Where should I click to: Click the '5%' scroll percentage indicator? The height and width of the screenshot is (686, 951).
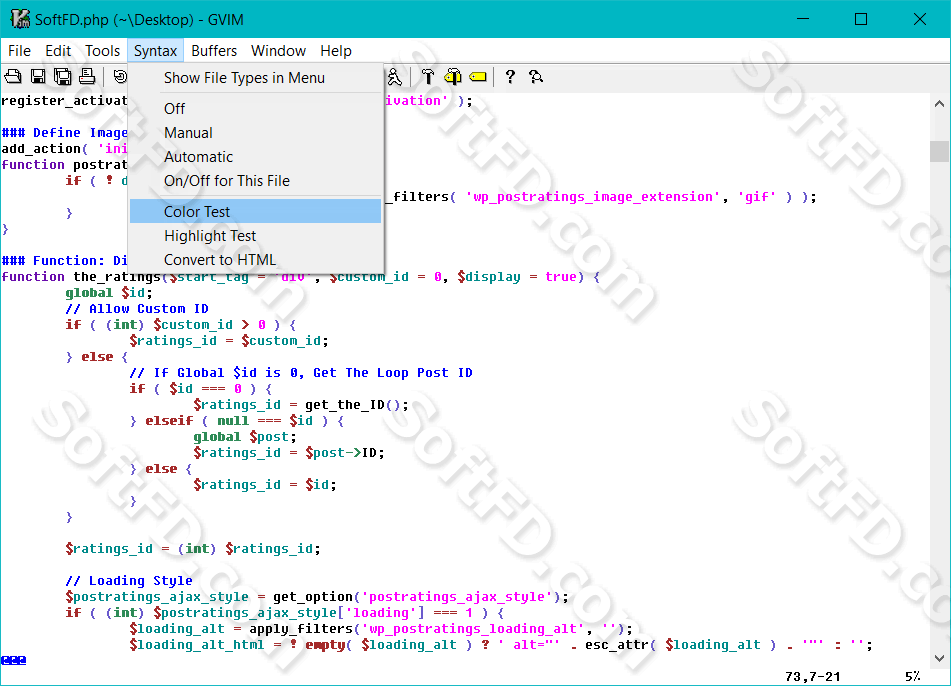[913, 676]
